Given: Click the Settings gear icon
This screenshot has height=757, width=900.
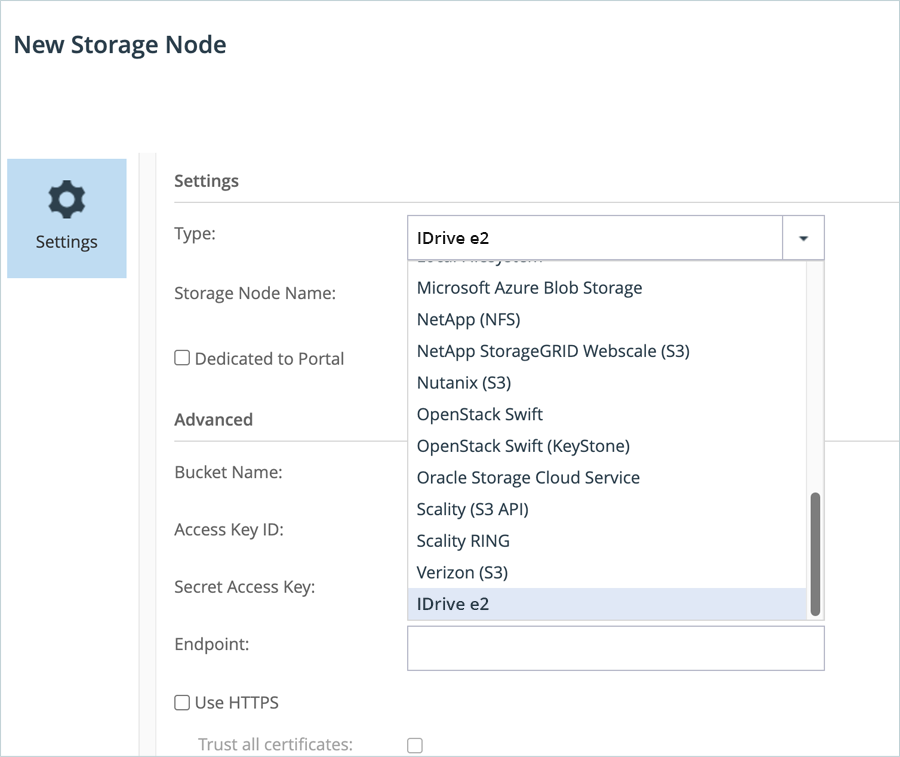Looking at the screenshot, I should pyautogui.click(x=67, y=200).
